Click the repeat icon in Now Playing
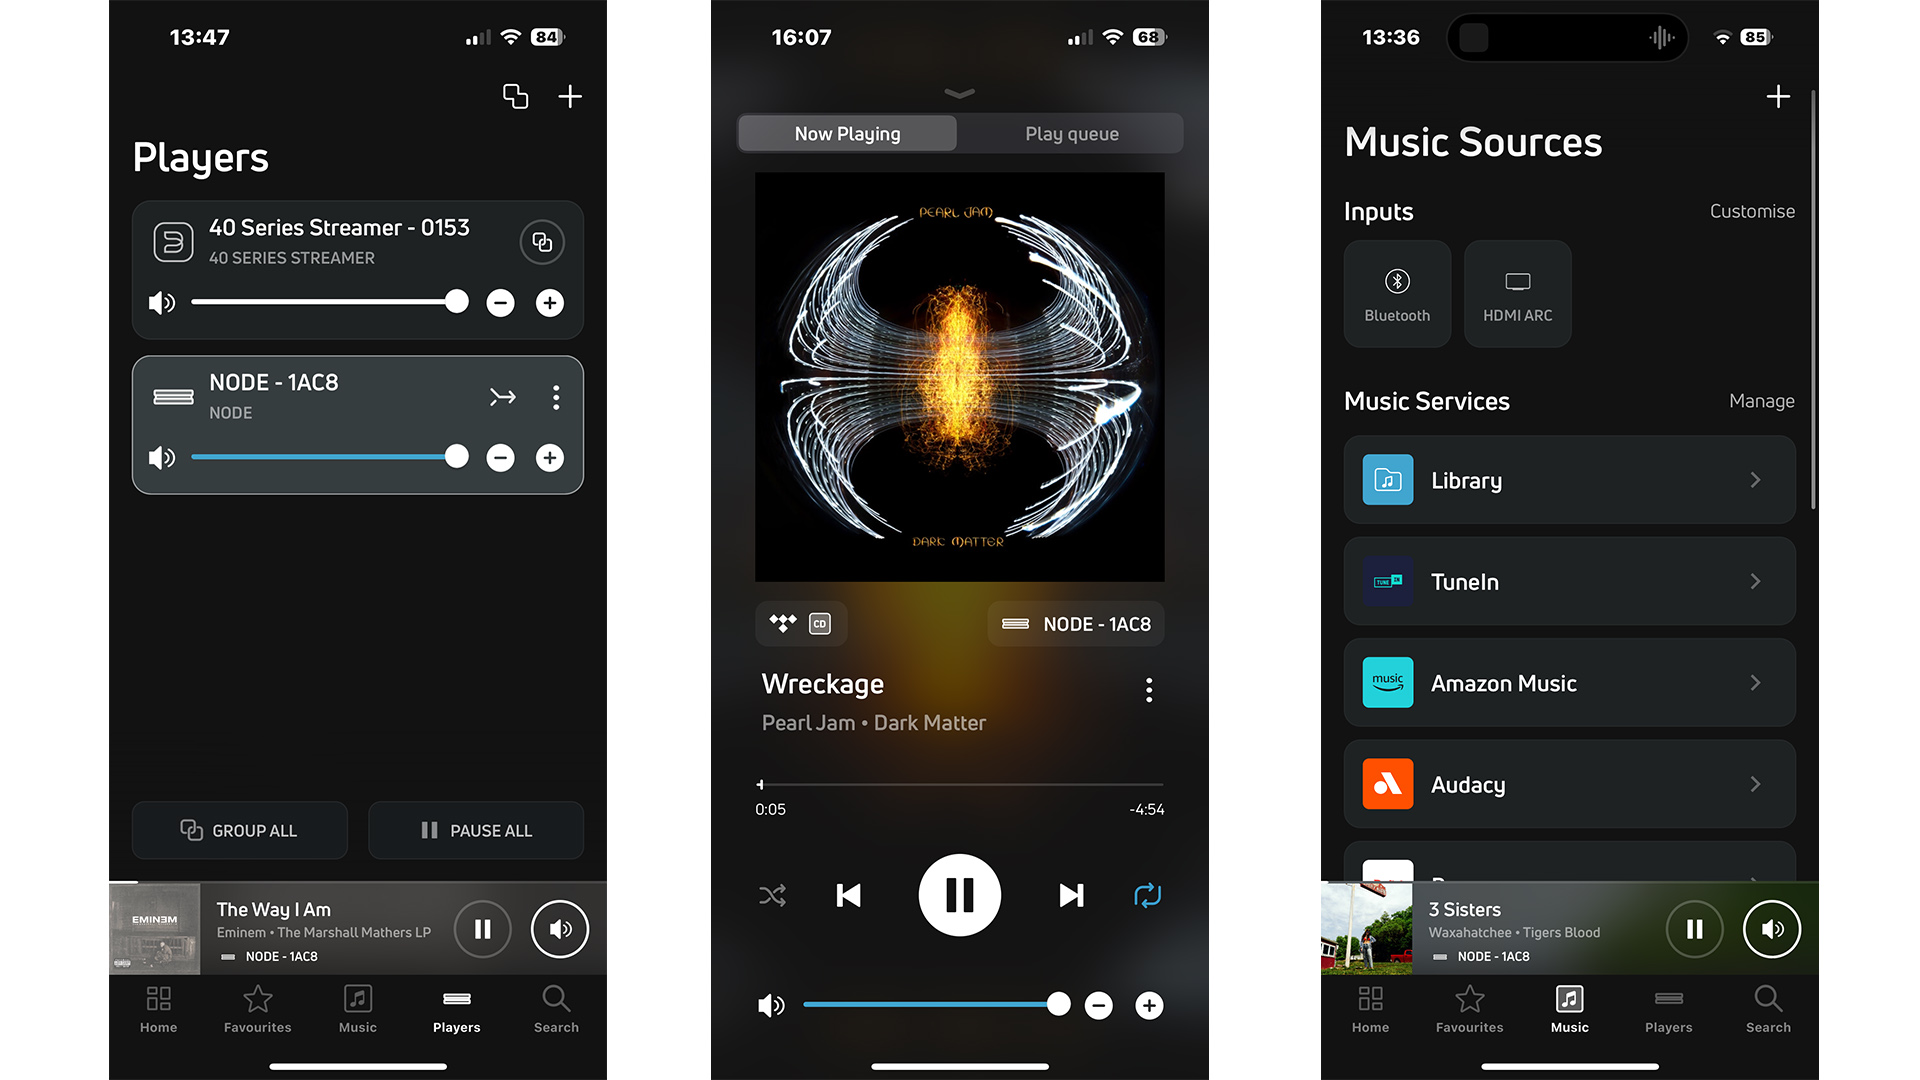This screenshot has height=1080, width=1920. [x=1145, y=895]
